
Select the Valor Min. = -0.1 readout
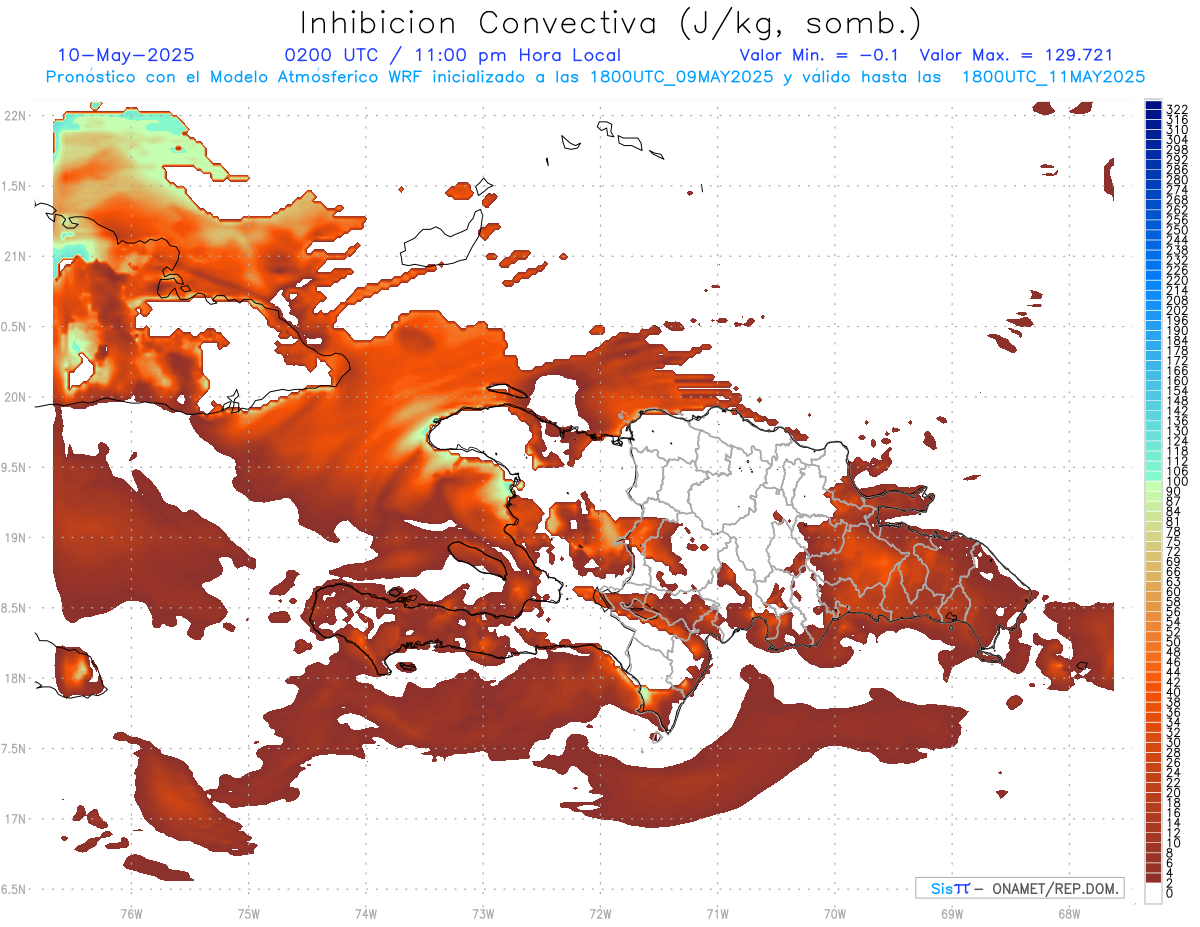pyautogui.click(x=819, y=55)
